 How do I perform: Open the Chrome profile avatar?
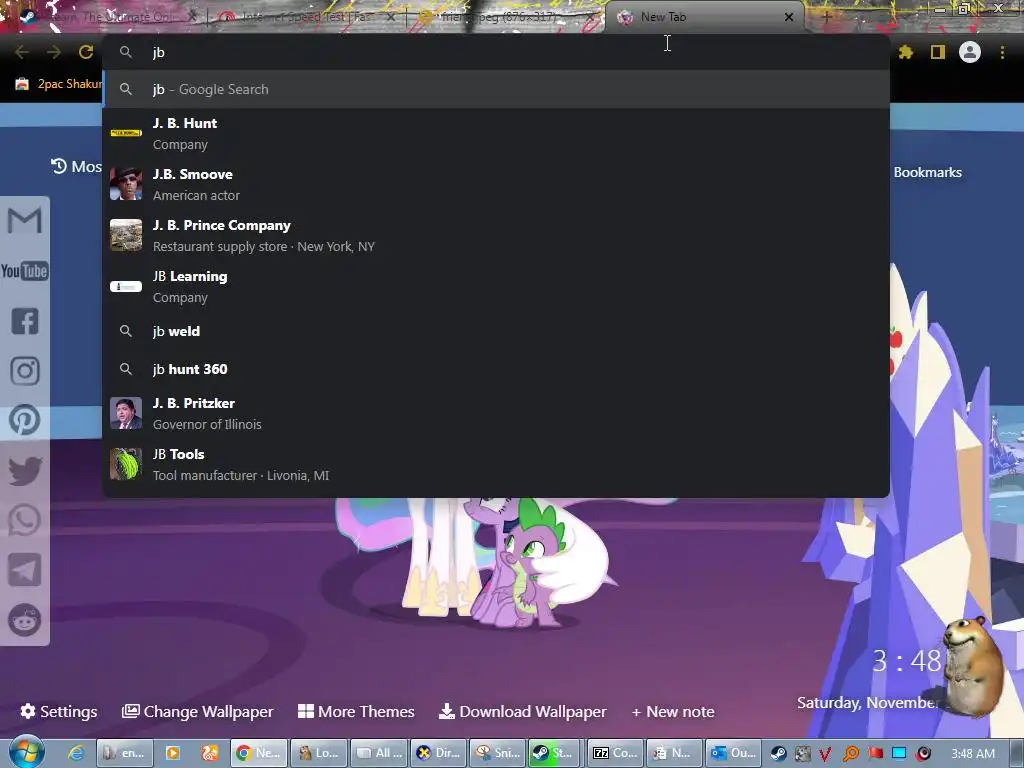[970, 52]
